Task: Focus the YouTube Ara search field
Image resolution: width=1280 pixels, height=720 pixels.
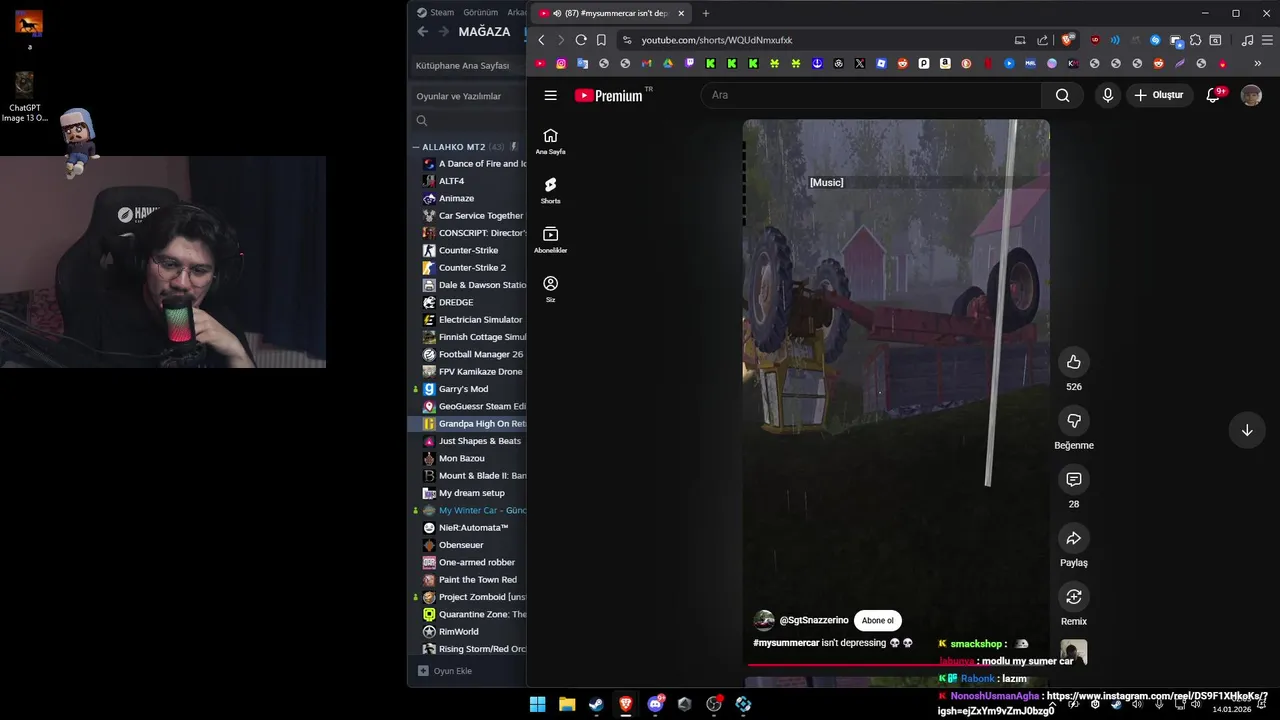Action: click(870, 95)
